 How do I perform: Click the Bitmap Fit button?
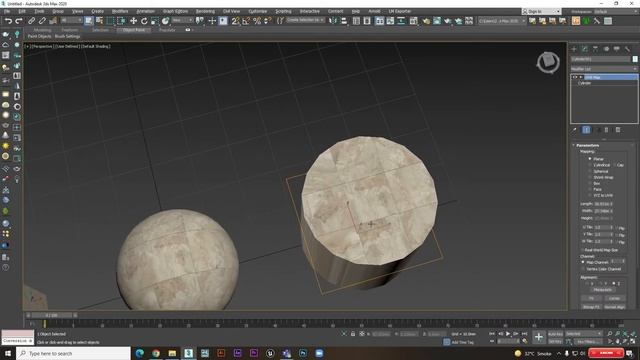591,307
